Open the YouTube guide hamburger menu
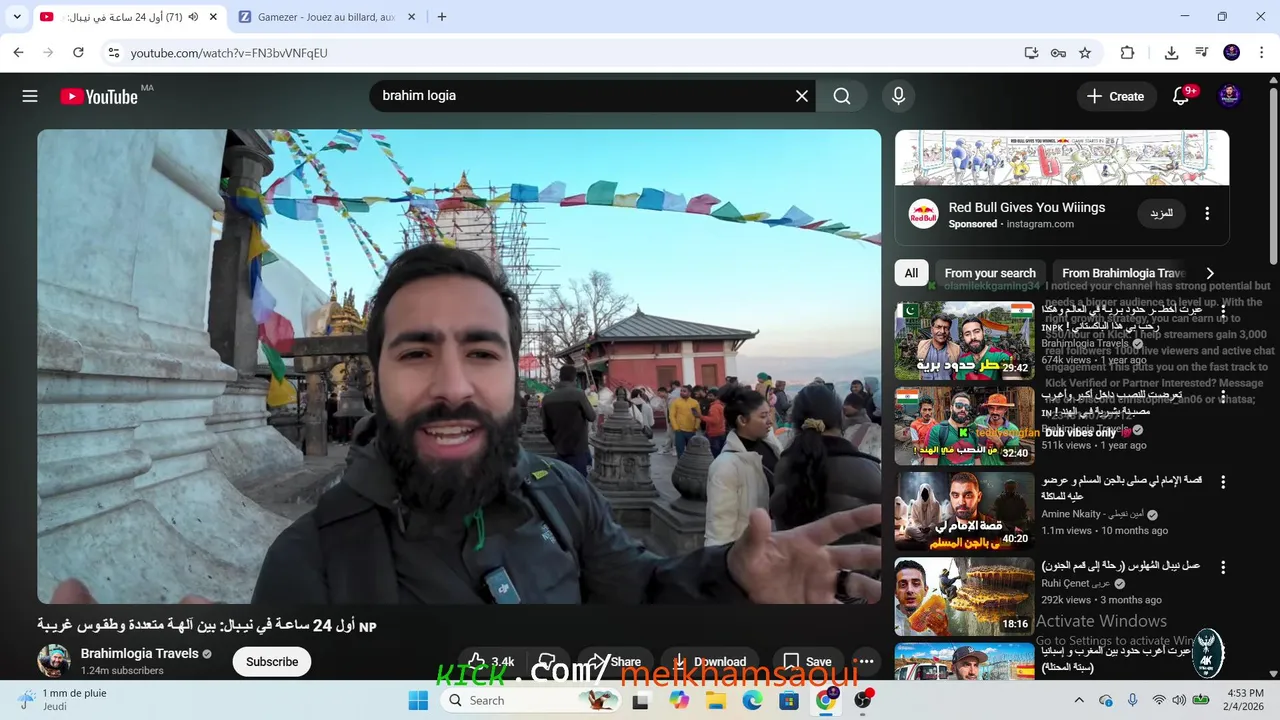Viewport: 1280px width, 720px height. (x=30, y=96)
